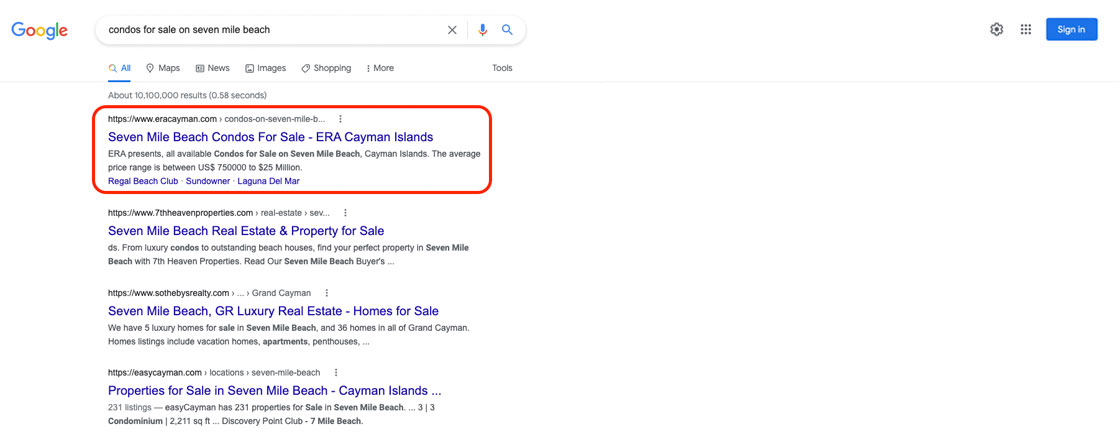This screenshot has width=1120, height=434.
Task: Open settings gear icon
Action: [996, 29]
